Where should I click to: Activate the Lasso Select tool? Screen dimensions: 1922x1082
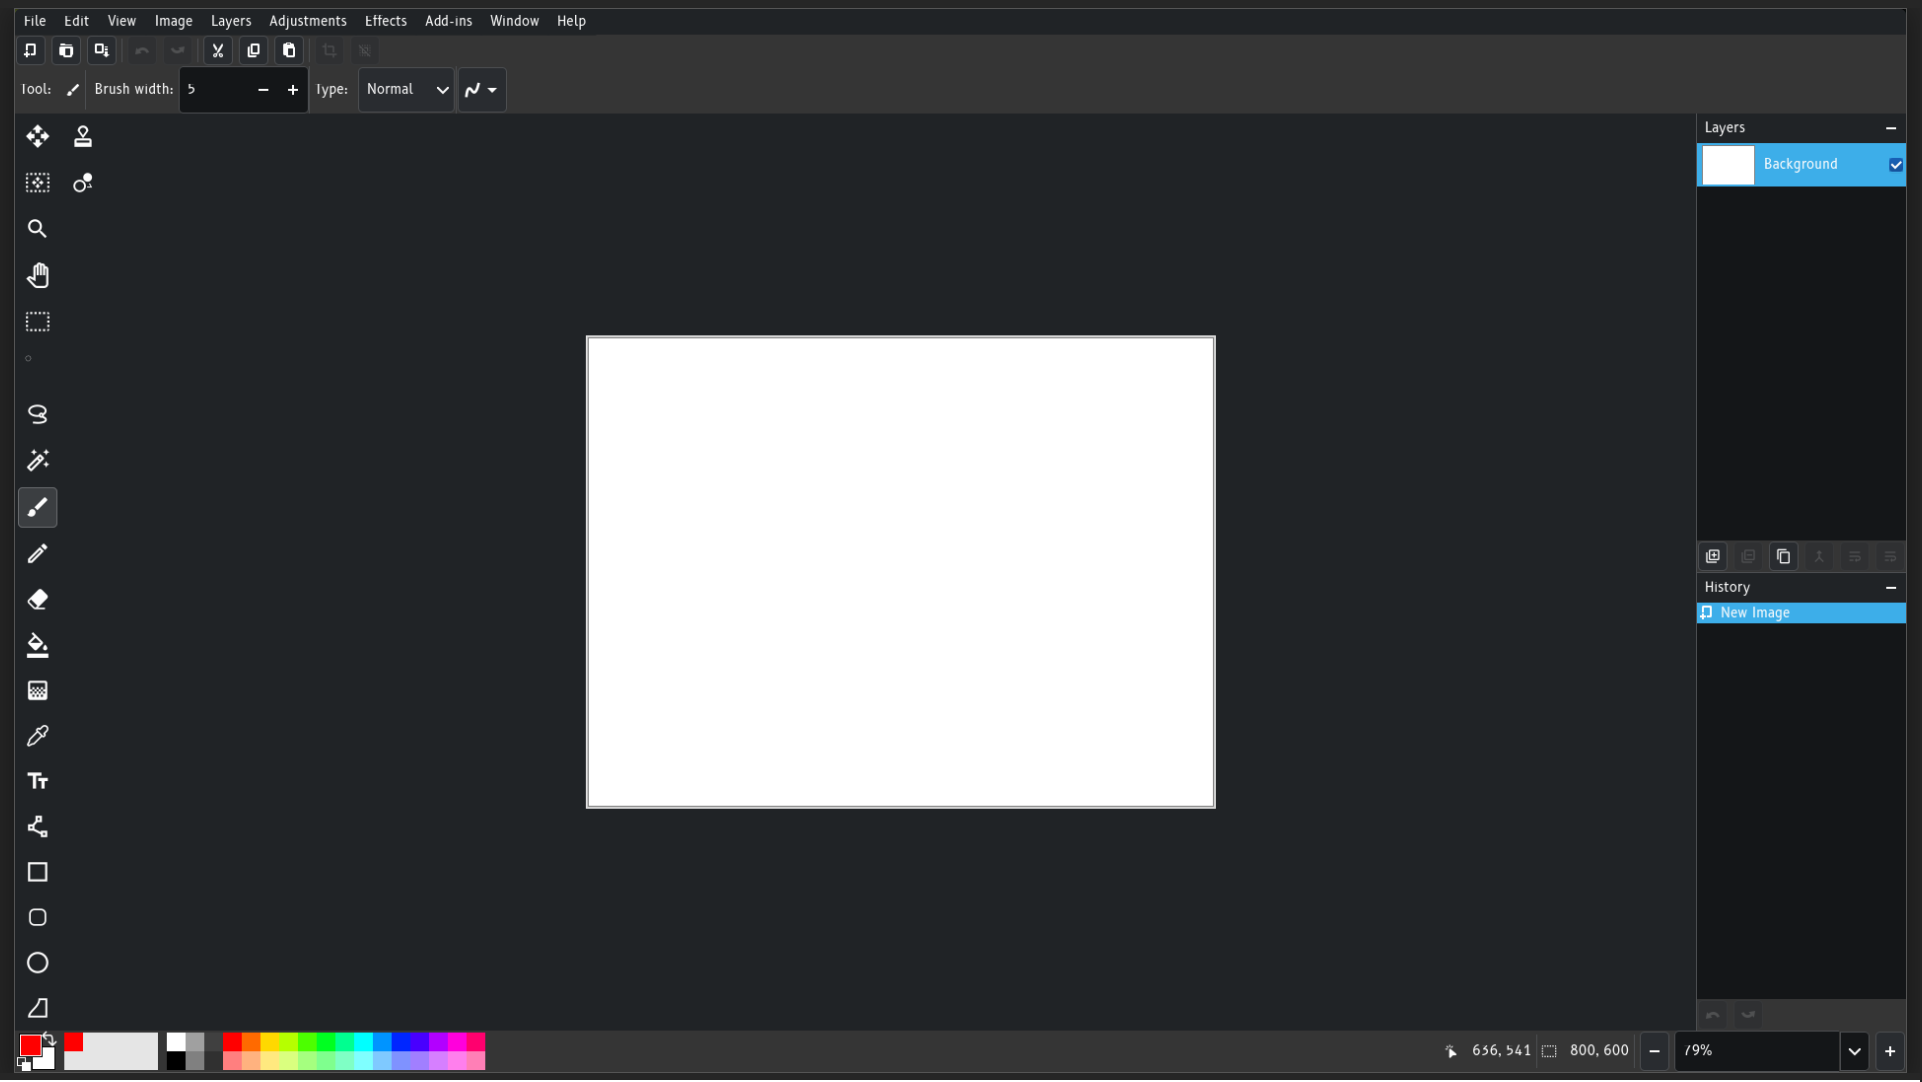37,414
